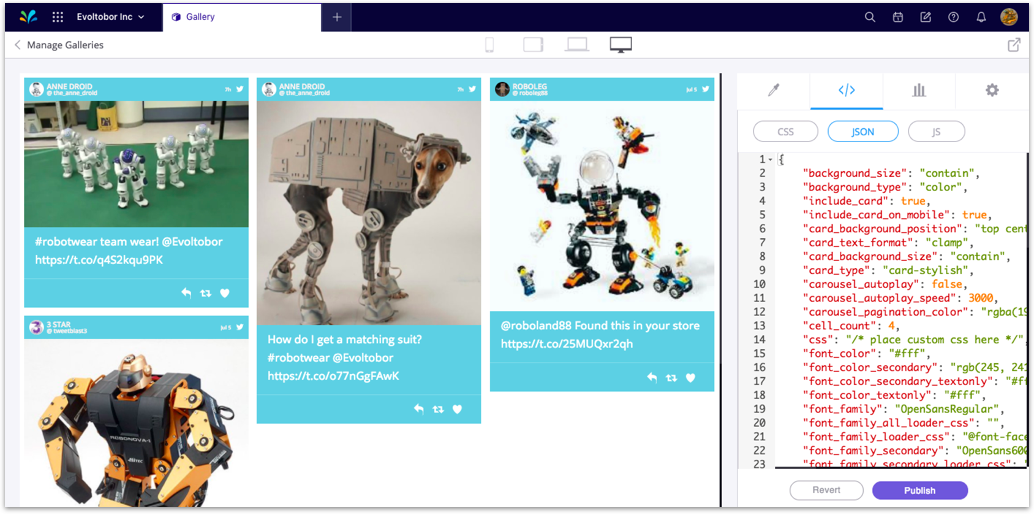Switch to mobile phone preview

(x=489, y=45)
